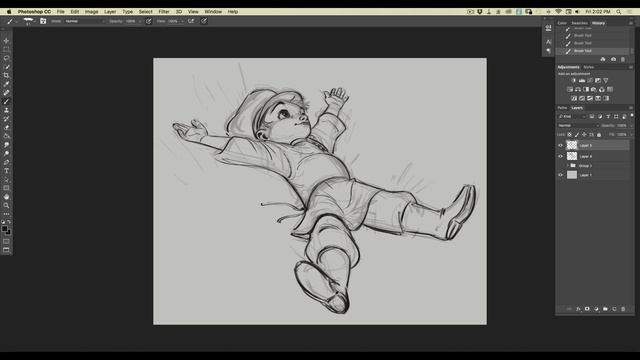Select the Healing Brush tool
The height and width of the screenshot is (360, 640).
6,93
